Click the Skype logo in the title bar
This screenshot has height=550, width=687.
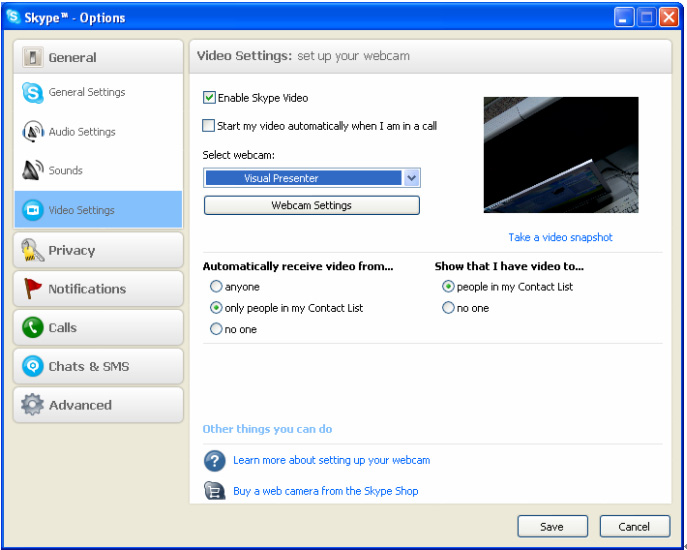click(14, 17)
